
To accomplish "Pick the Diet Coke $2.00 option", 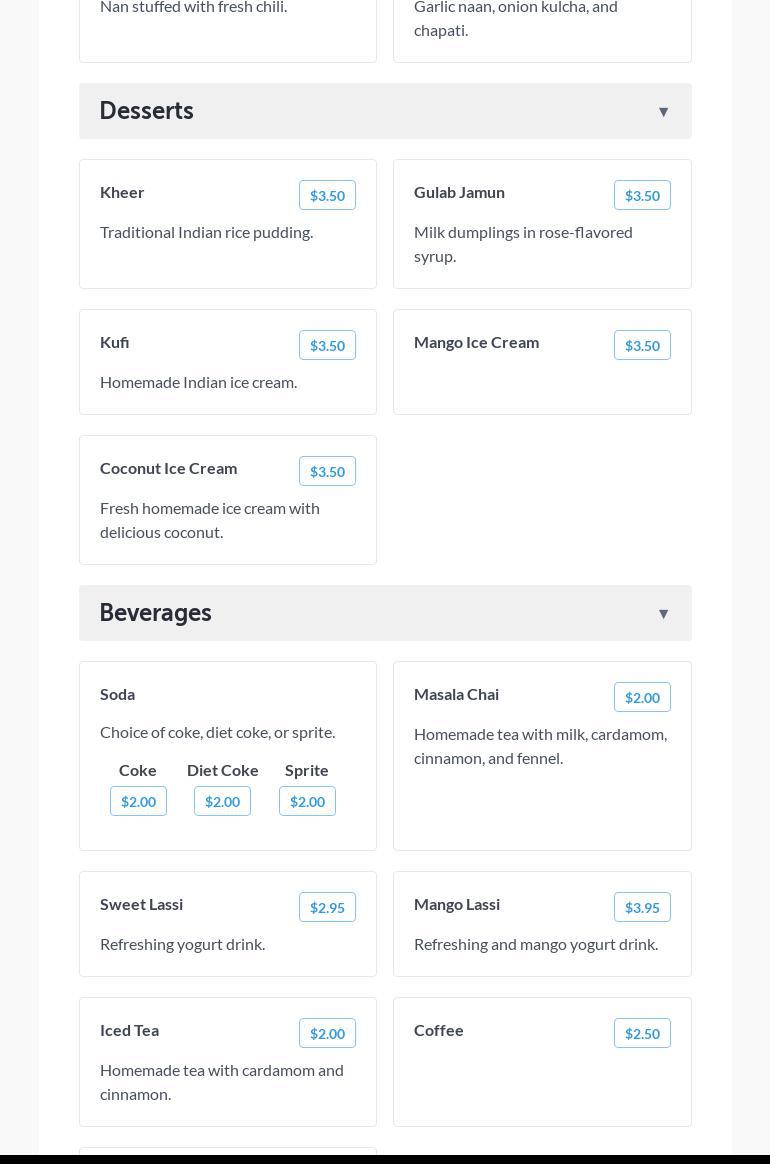I will 222,802.
